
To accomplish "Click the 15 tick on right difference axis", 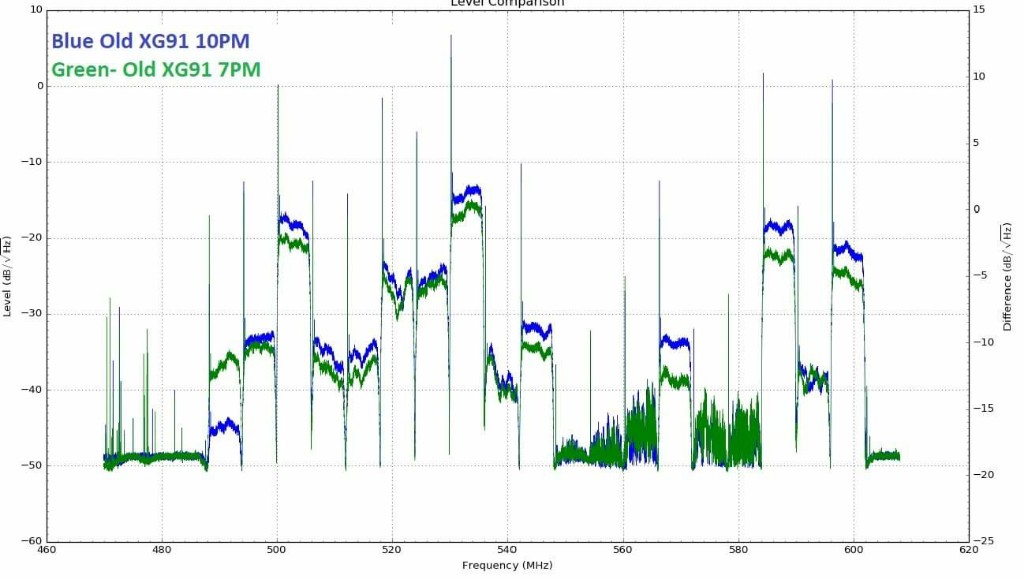I will point(981,10).
